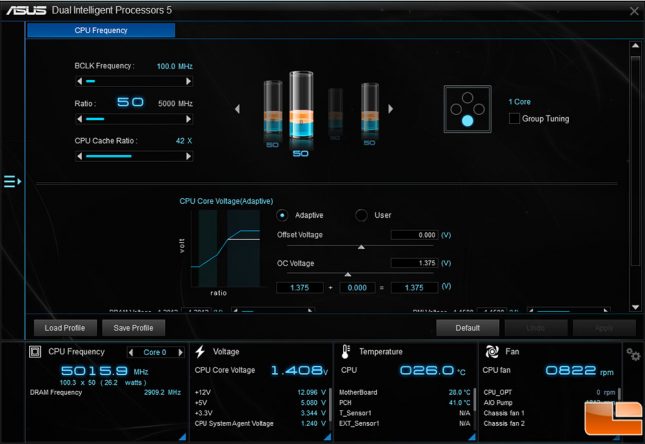Click the Fan monitor icon
This screenshot has height=444, width=645.
click(492, 352)
